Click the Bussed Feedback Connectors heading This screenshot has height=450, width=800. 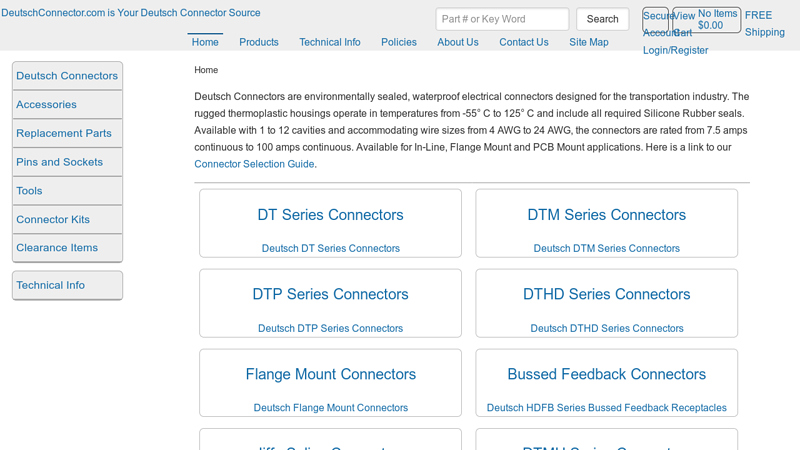[607, 374]
